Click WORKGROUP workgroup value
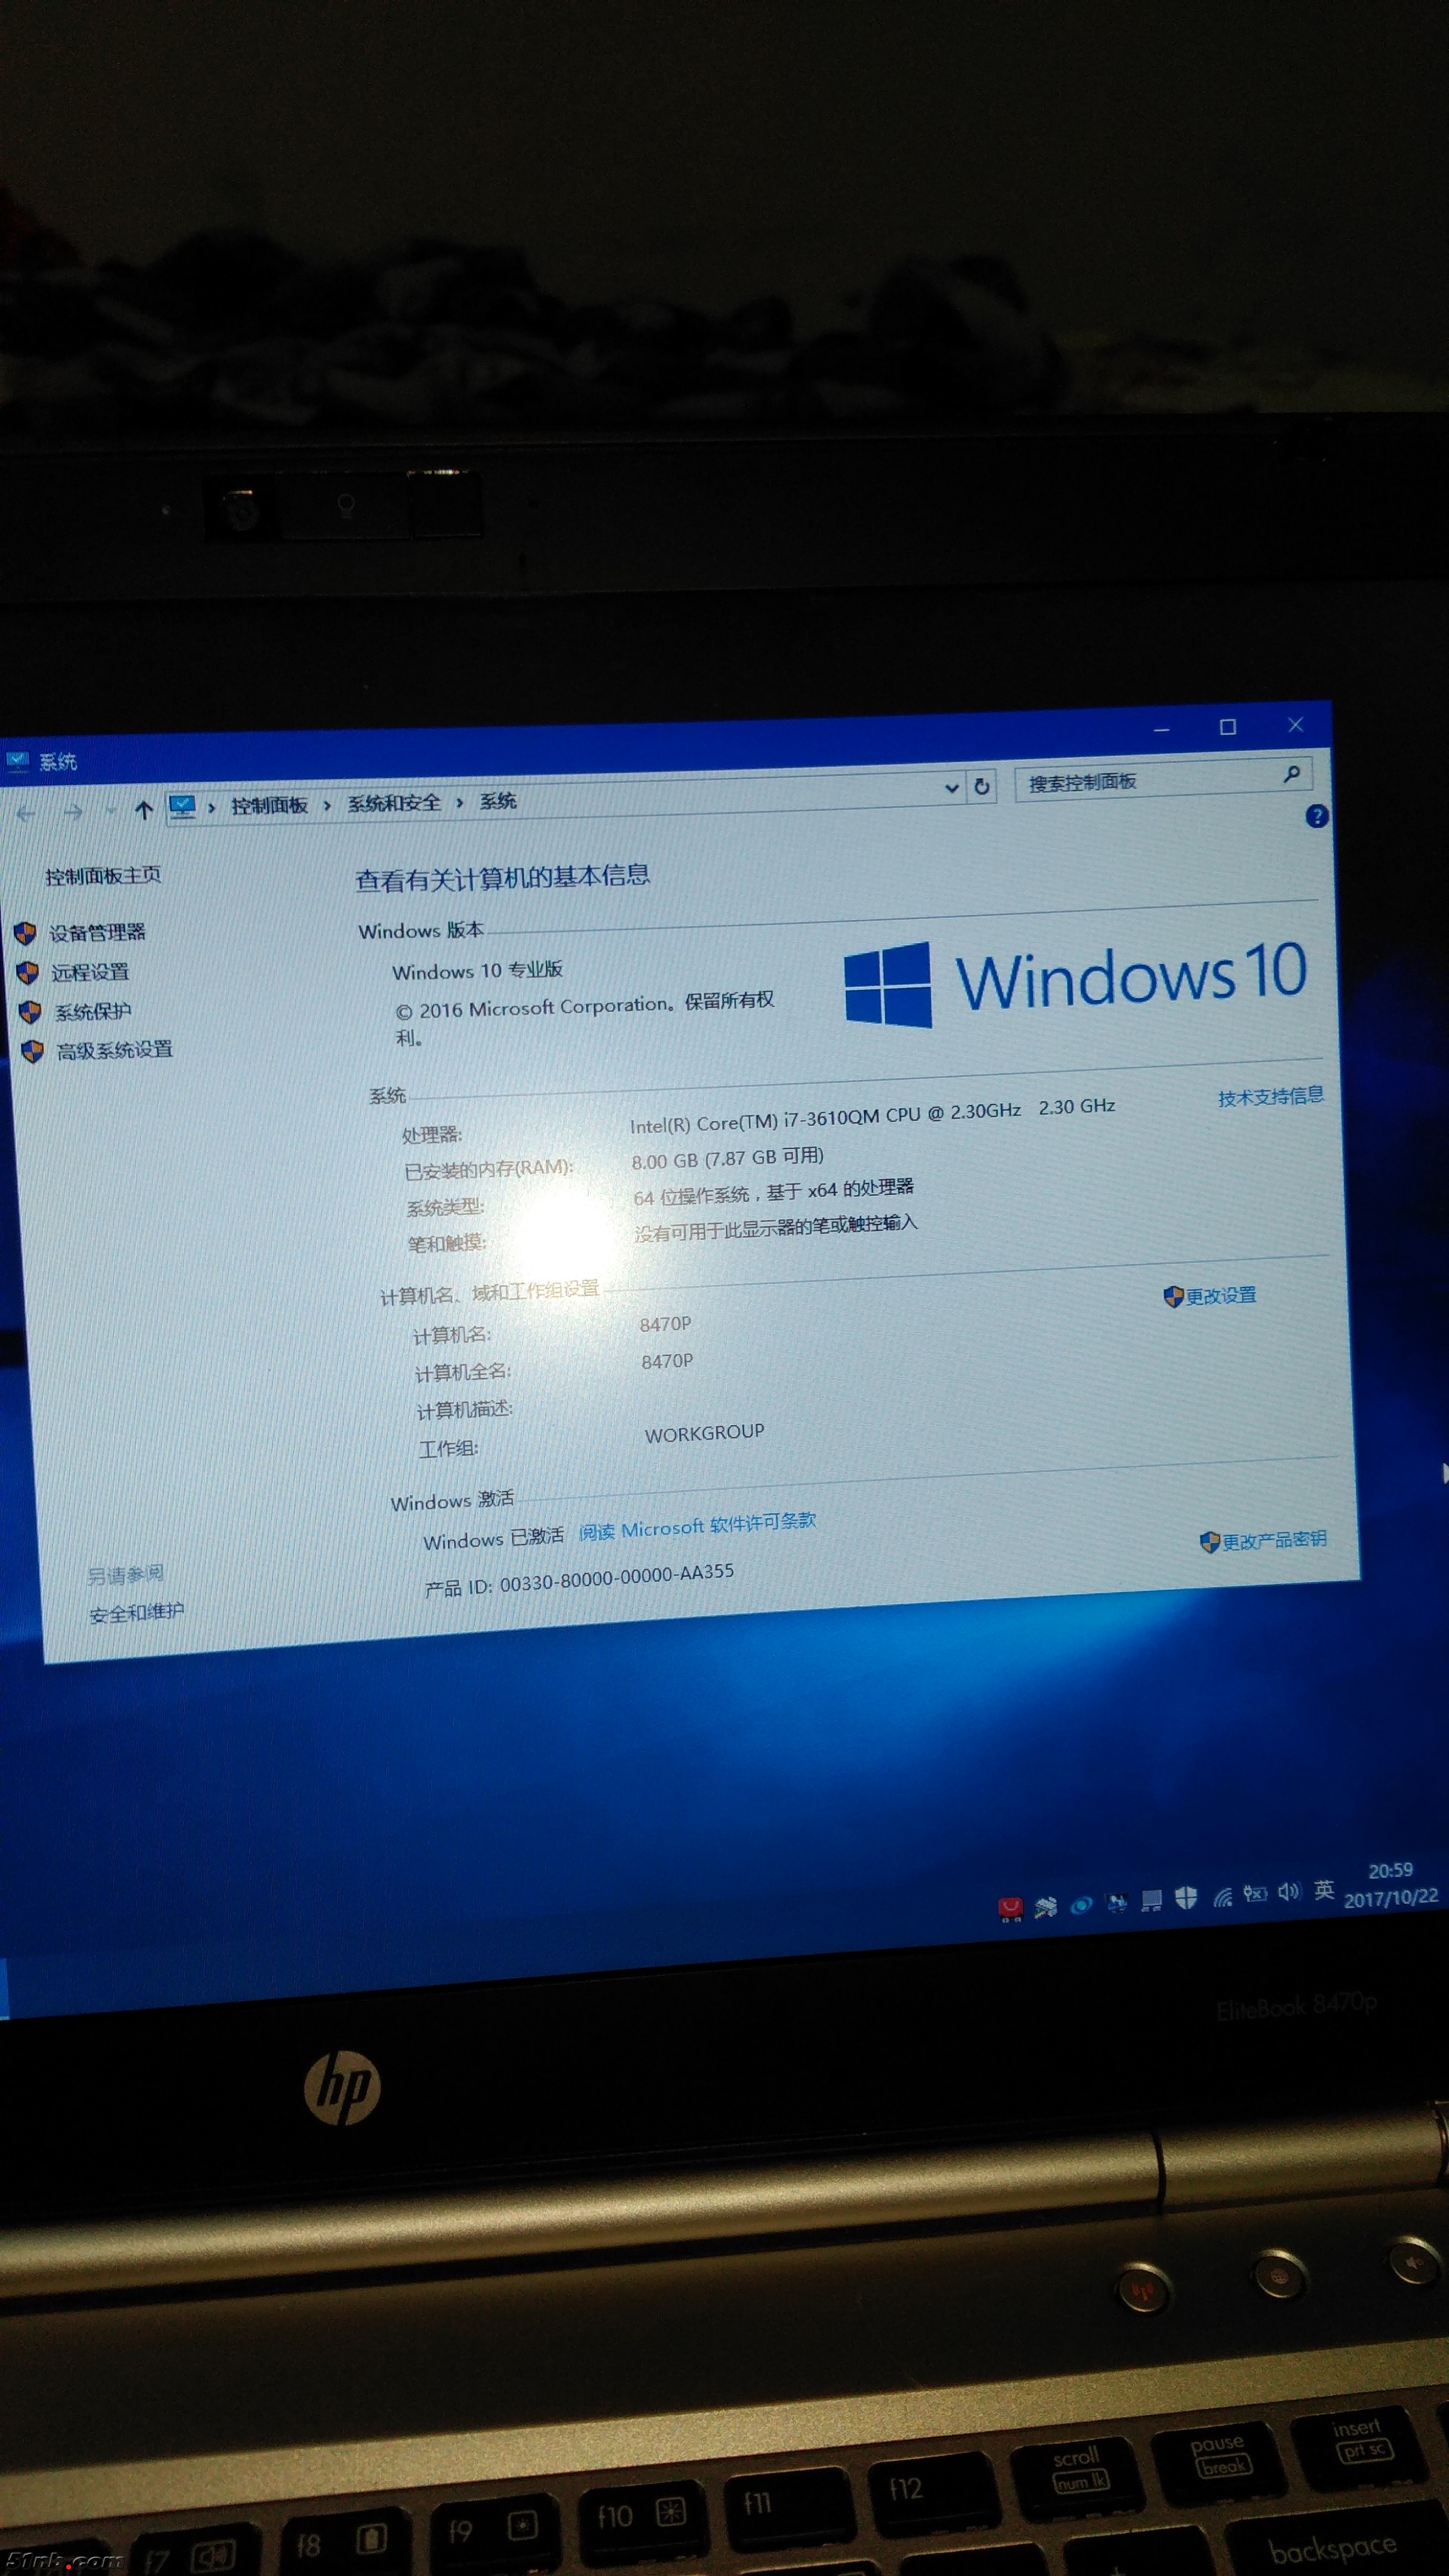1449x2576 pixels. point(705,1433)
